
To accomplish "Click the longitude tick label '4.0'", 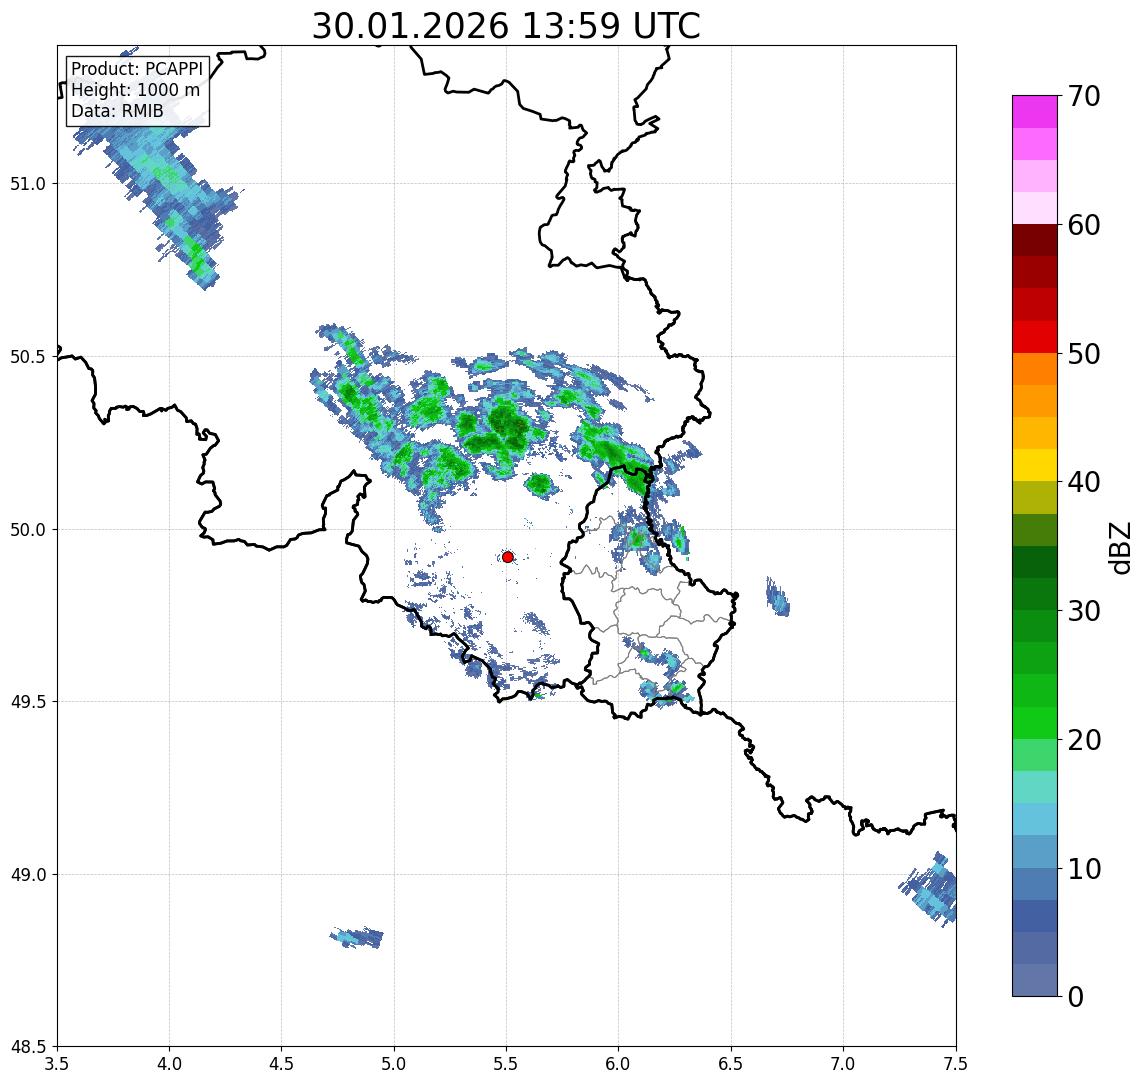I will 169,1064.
